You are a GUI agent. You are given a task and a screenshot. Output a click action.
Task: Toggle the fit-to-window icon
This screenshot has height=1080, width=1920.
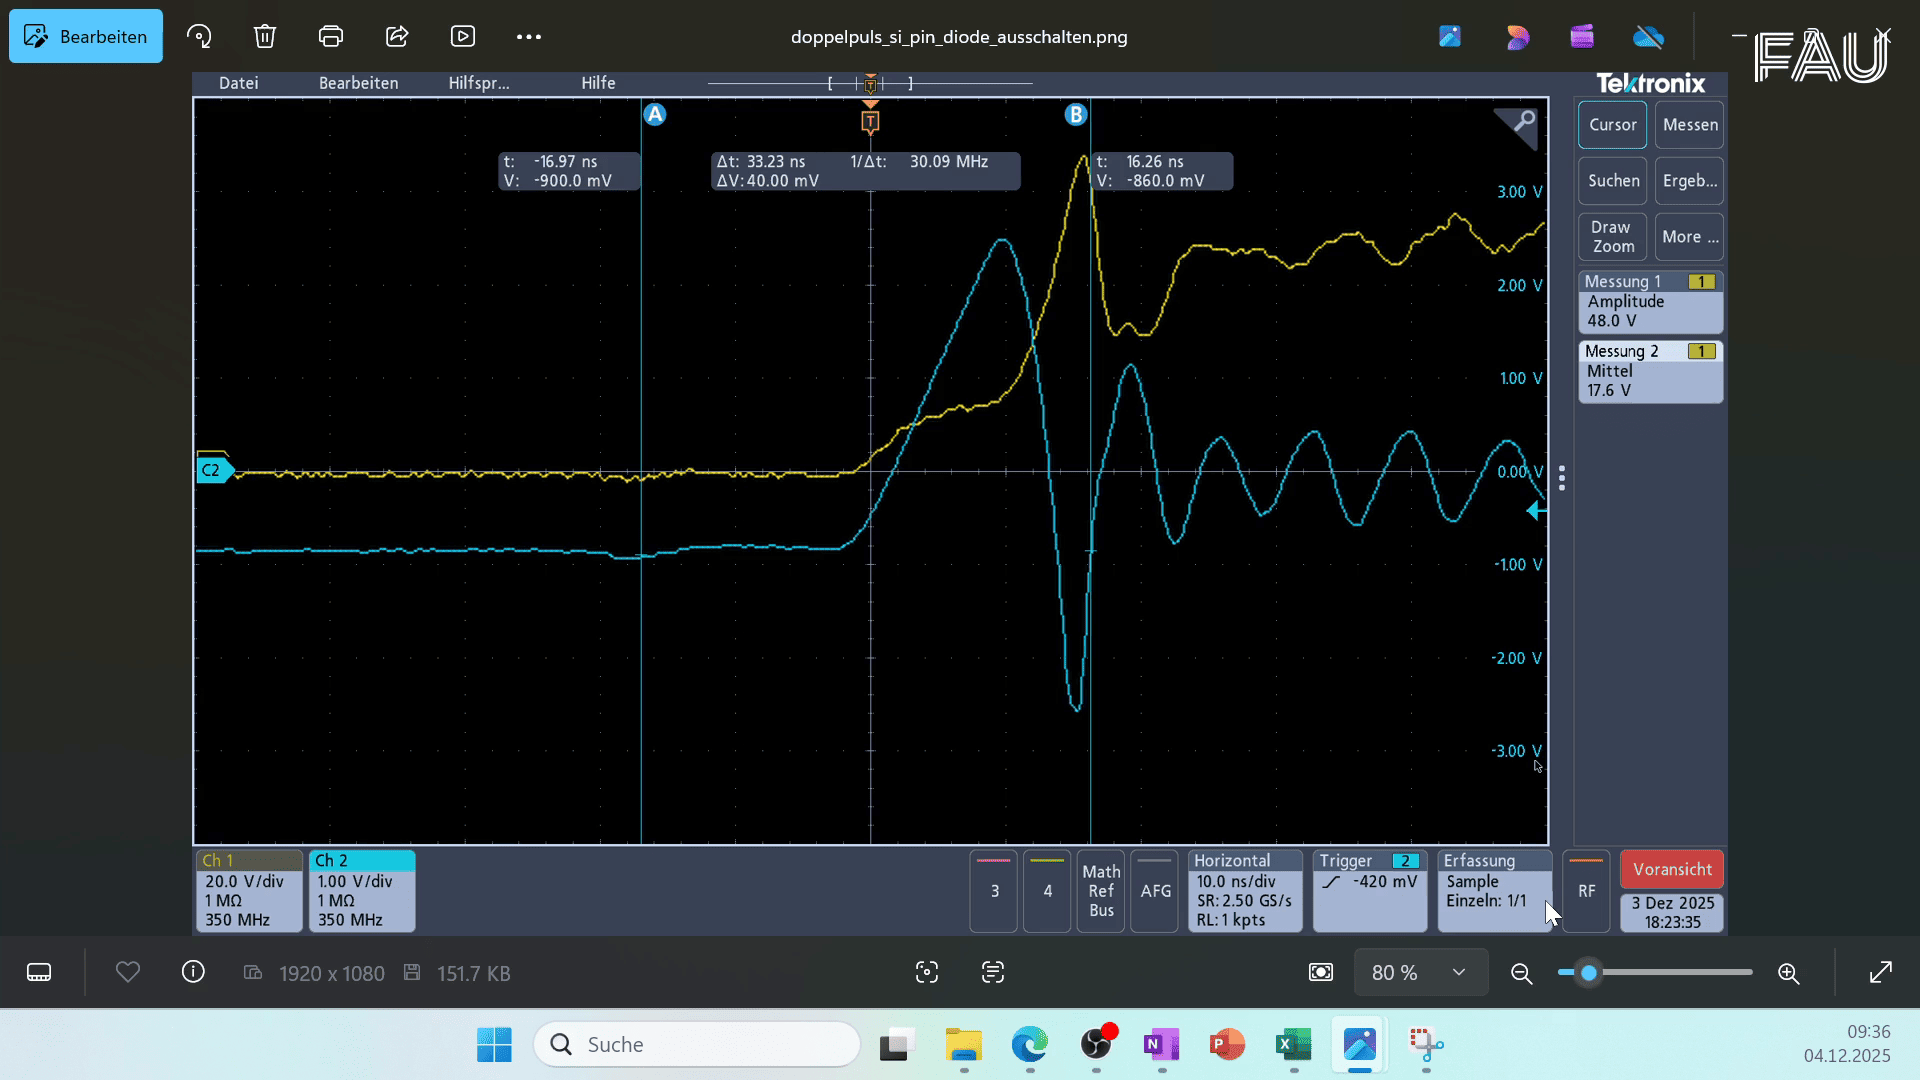pyautogui.click(x=1321, y=972)
